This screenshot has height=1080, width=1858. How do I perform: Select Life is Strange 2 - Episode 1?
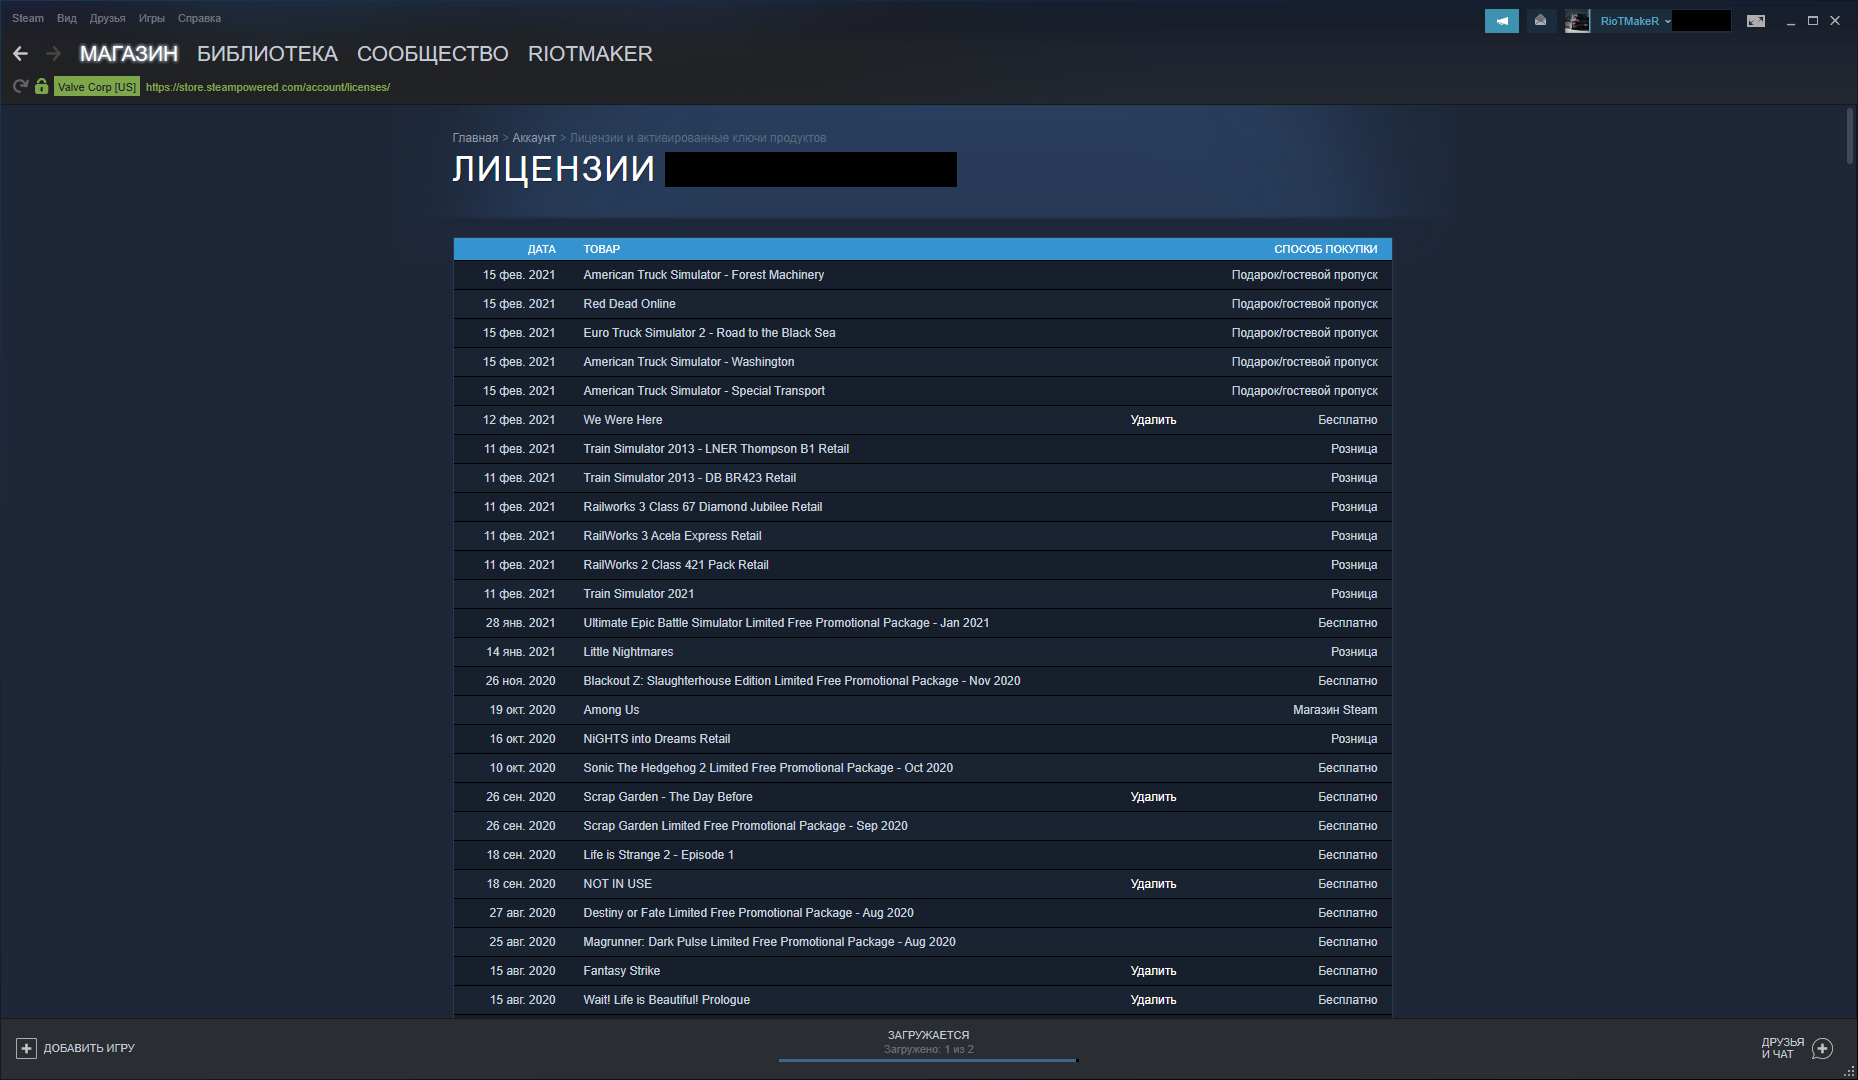658,855
